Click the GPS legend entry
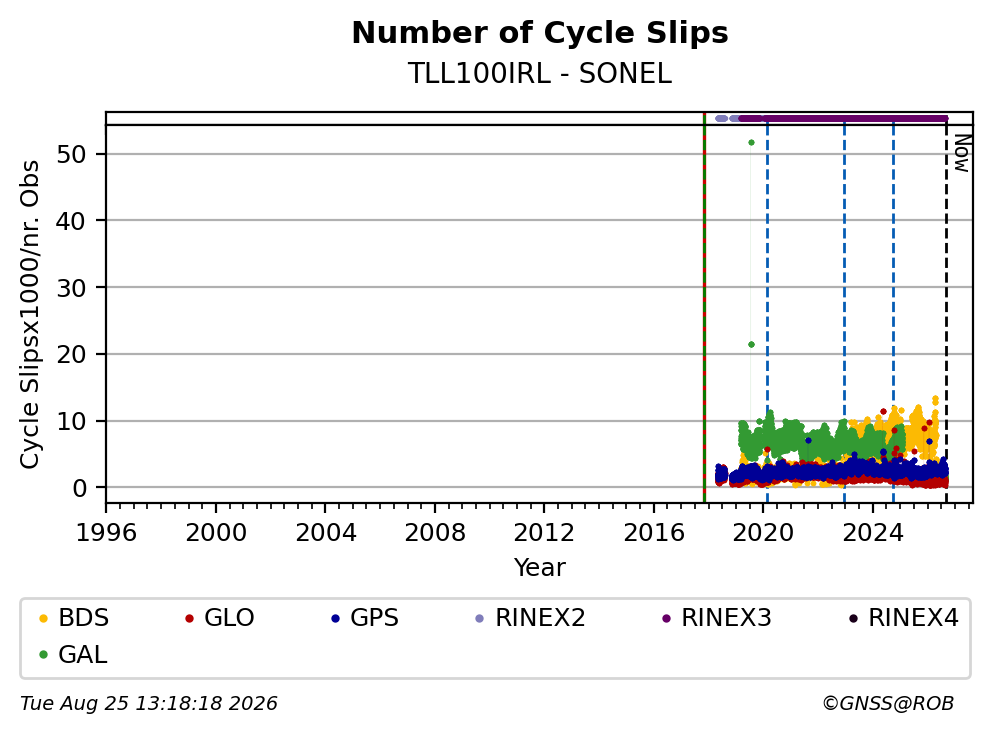 click(365, 618)
